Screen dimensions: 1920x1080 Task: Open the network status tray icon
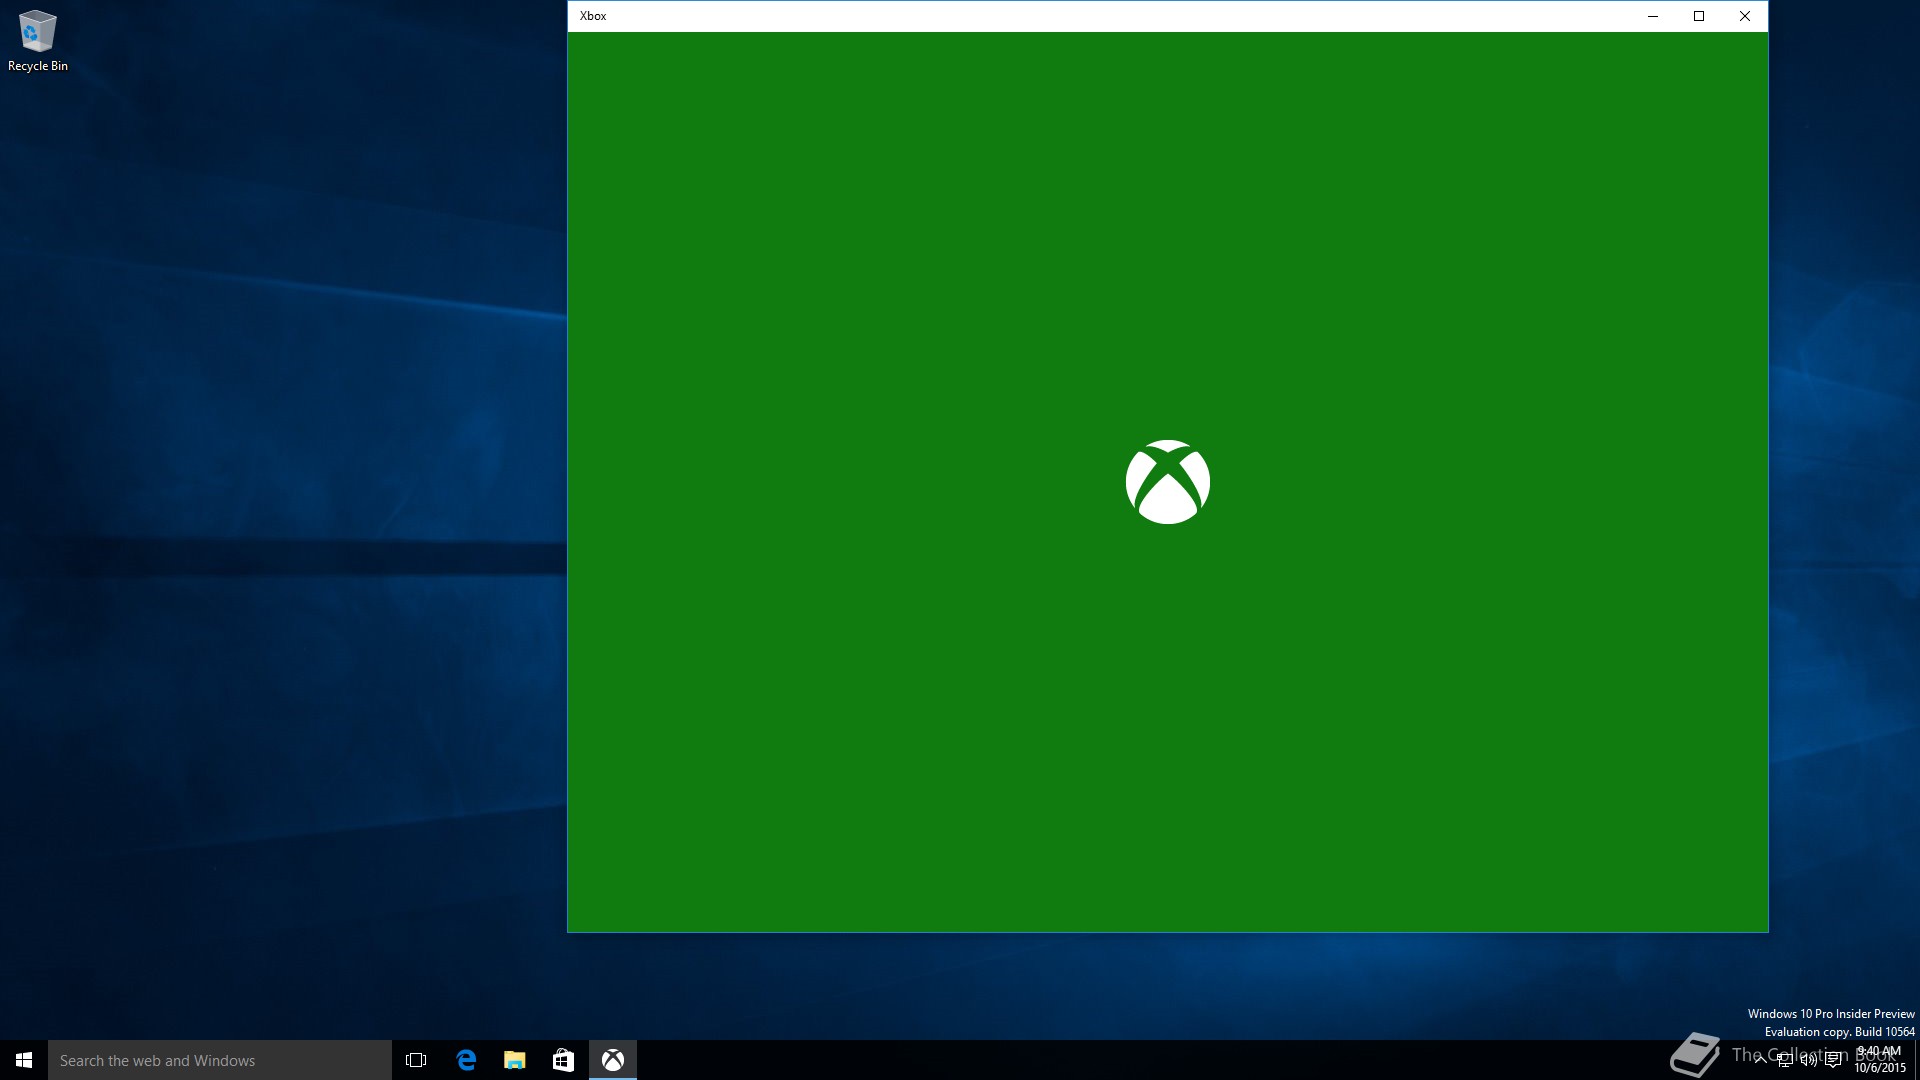[1785, 1060]
